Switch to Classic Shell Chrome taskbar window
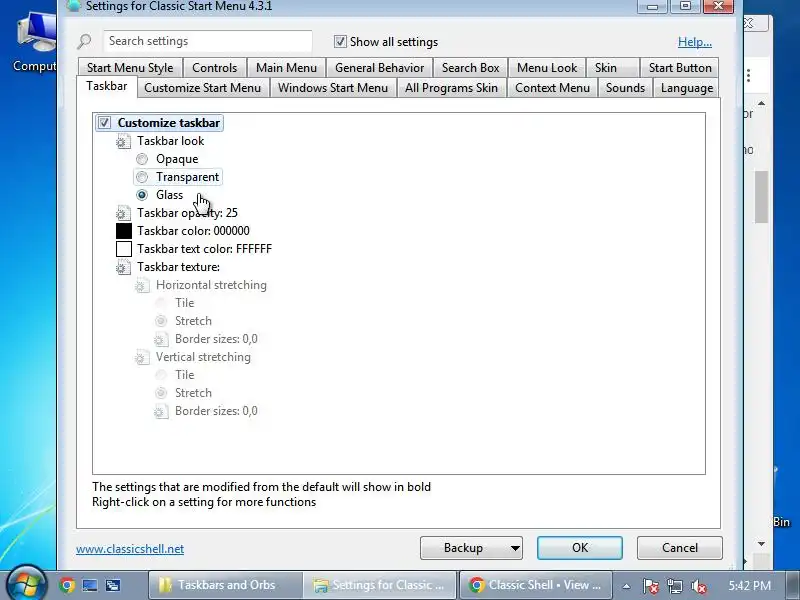This screenshot has width=800, height=600. (536, 585)
